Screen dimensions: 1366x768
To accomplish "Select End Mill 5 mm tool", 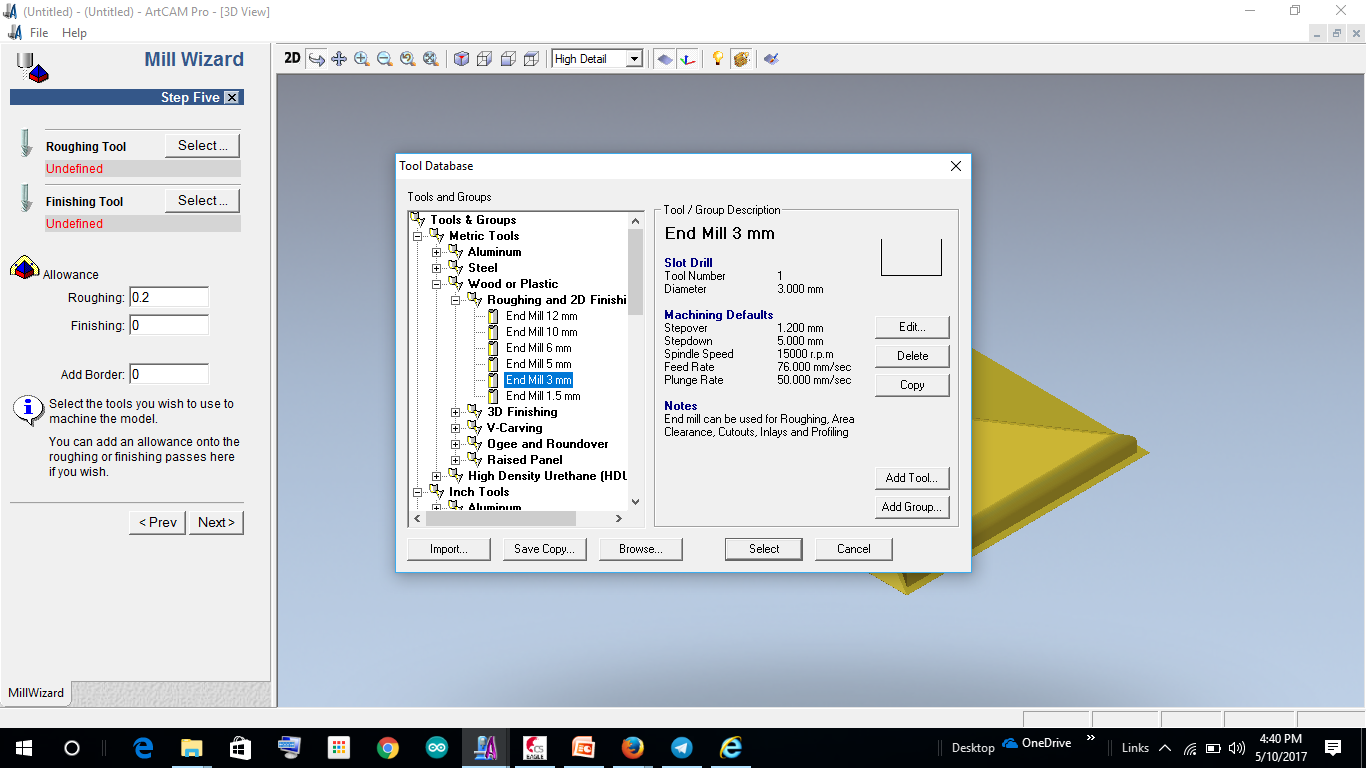I will pyautogui.click(x=538, y=364).
